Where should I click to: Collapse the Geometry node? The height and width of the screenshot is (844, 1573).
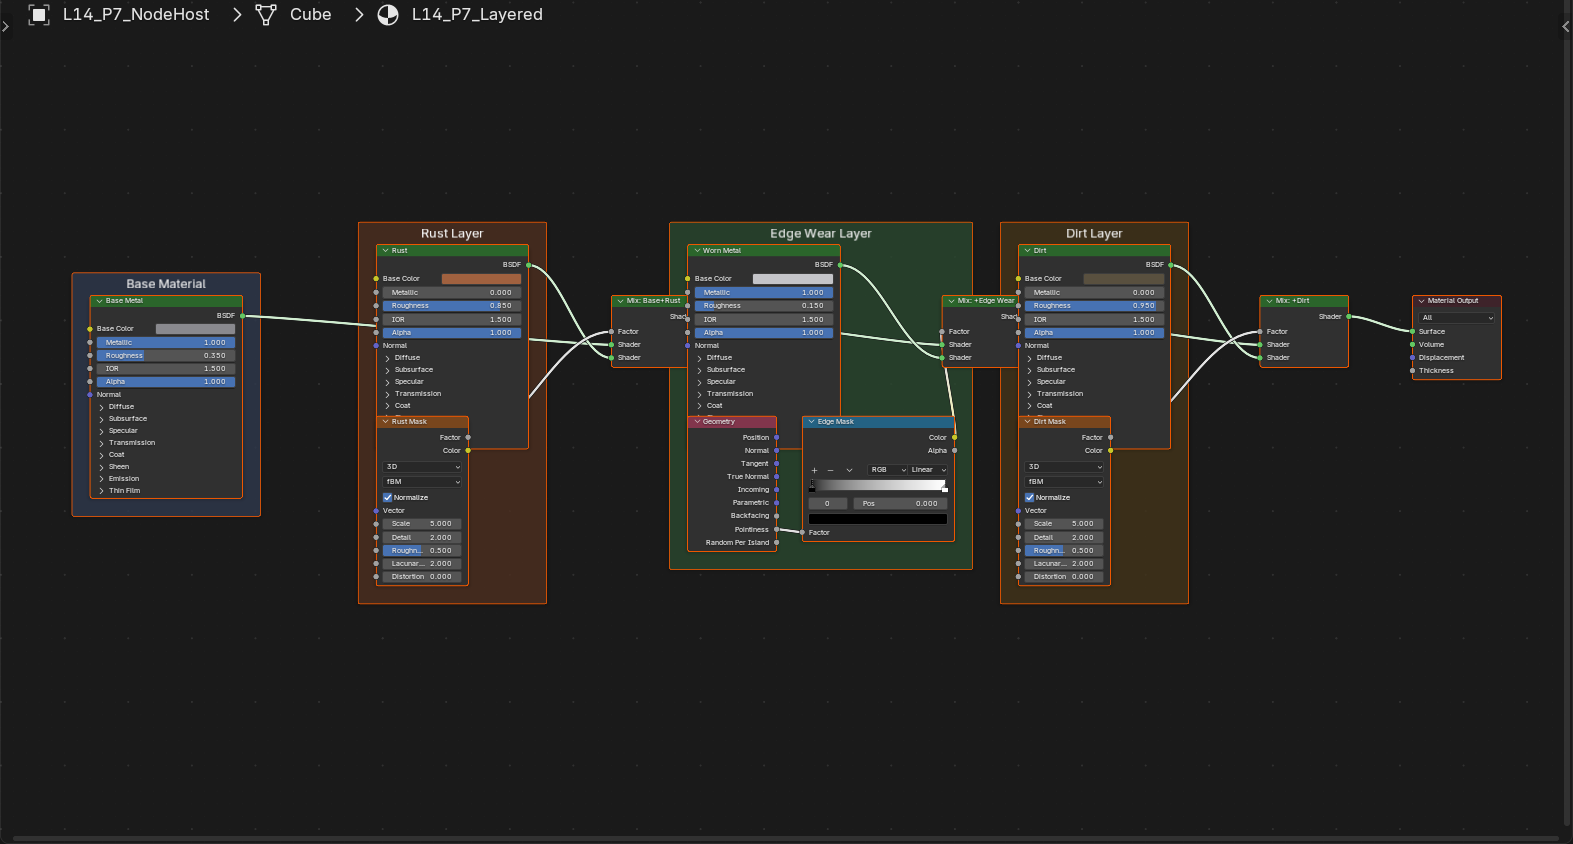click(696, 422)
